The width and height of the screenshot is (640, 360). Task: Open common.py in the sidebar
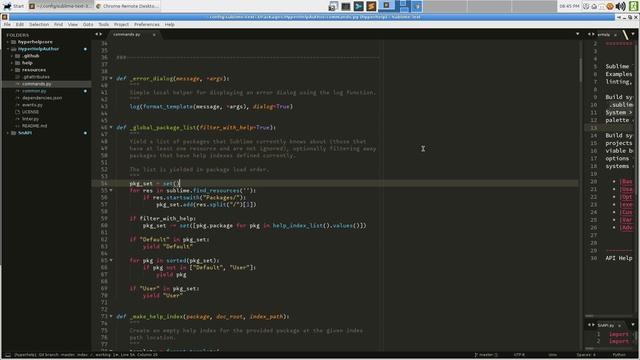tap(34, 91)
